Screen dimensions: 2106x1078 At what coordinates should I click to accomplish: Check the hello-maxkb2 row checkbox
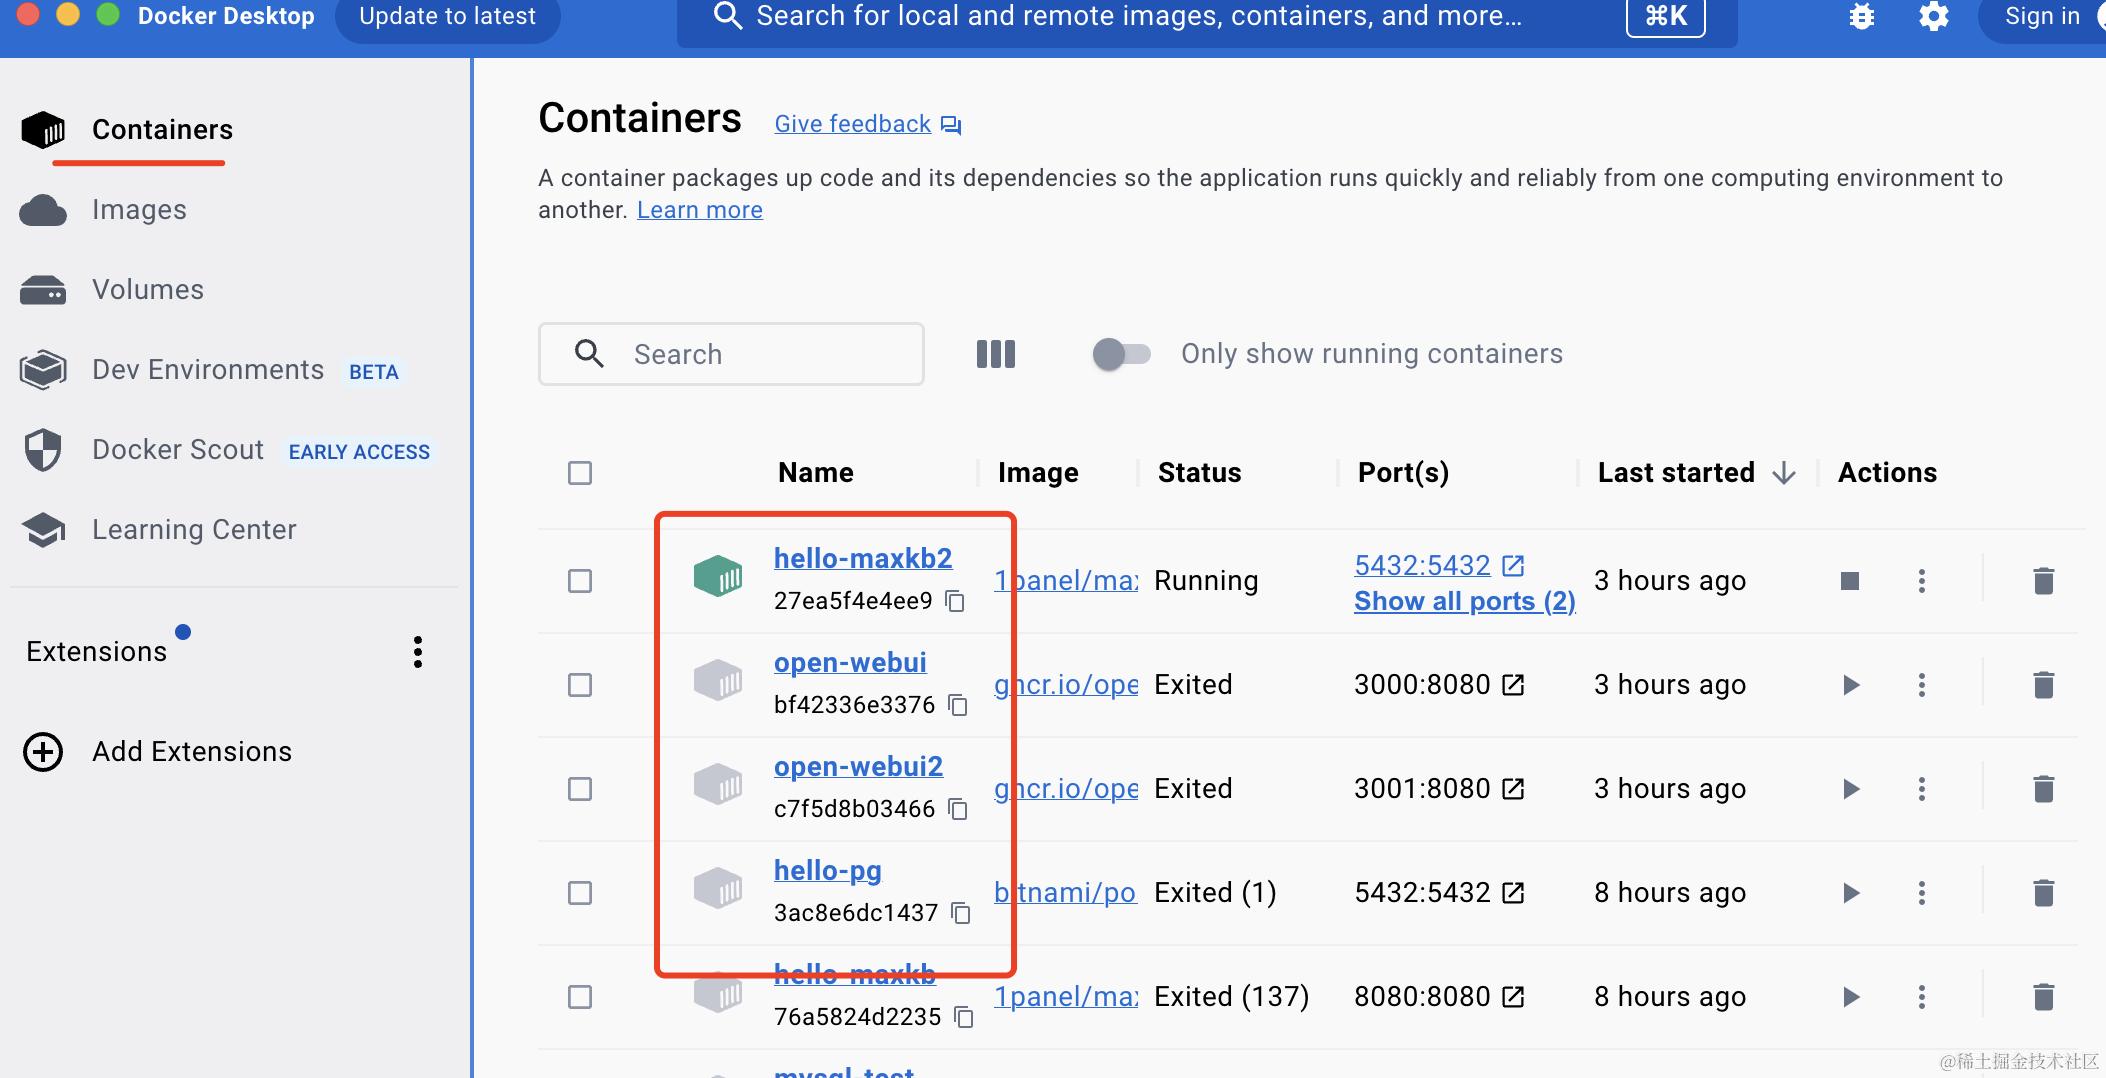coord(580,581)
